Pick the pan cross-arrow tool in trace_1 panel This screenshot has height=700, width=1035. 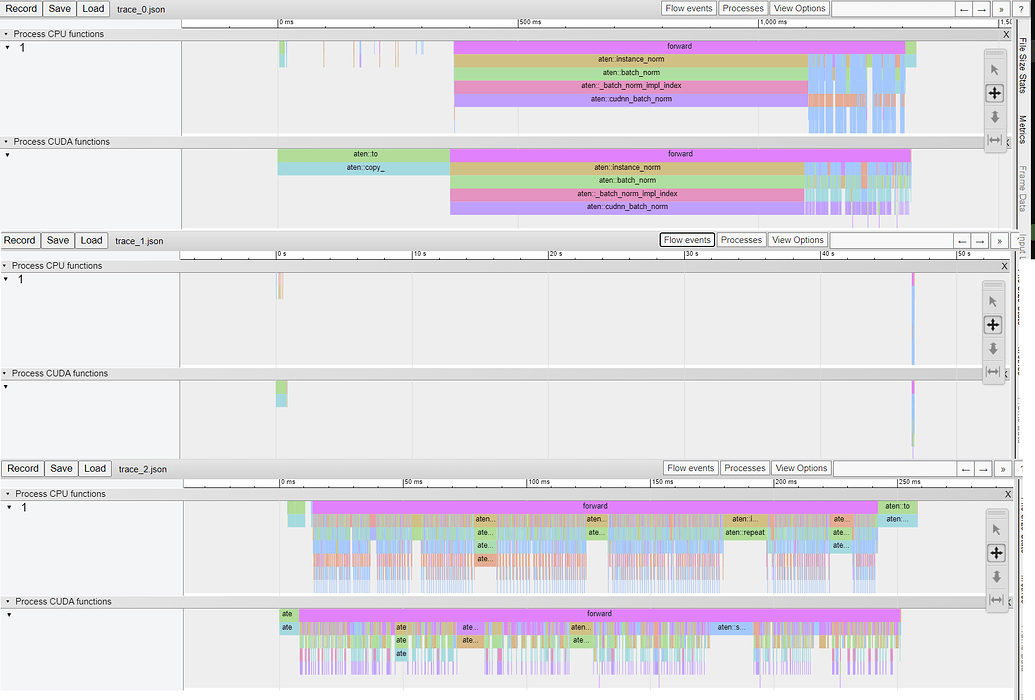pos(992,325)
